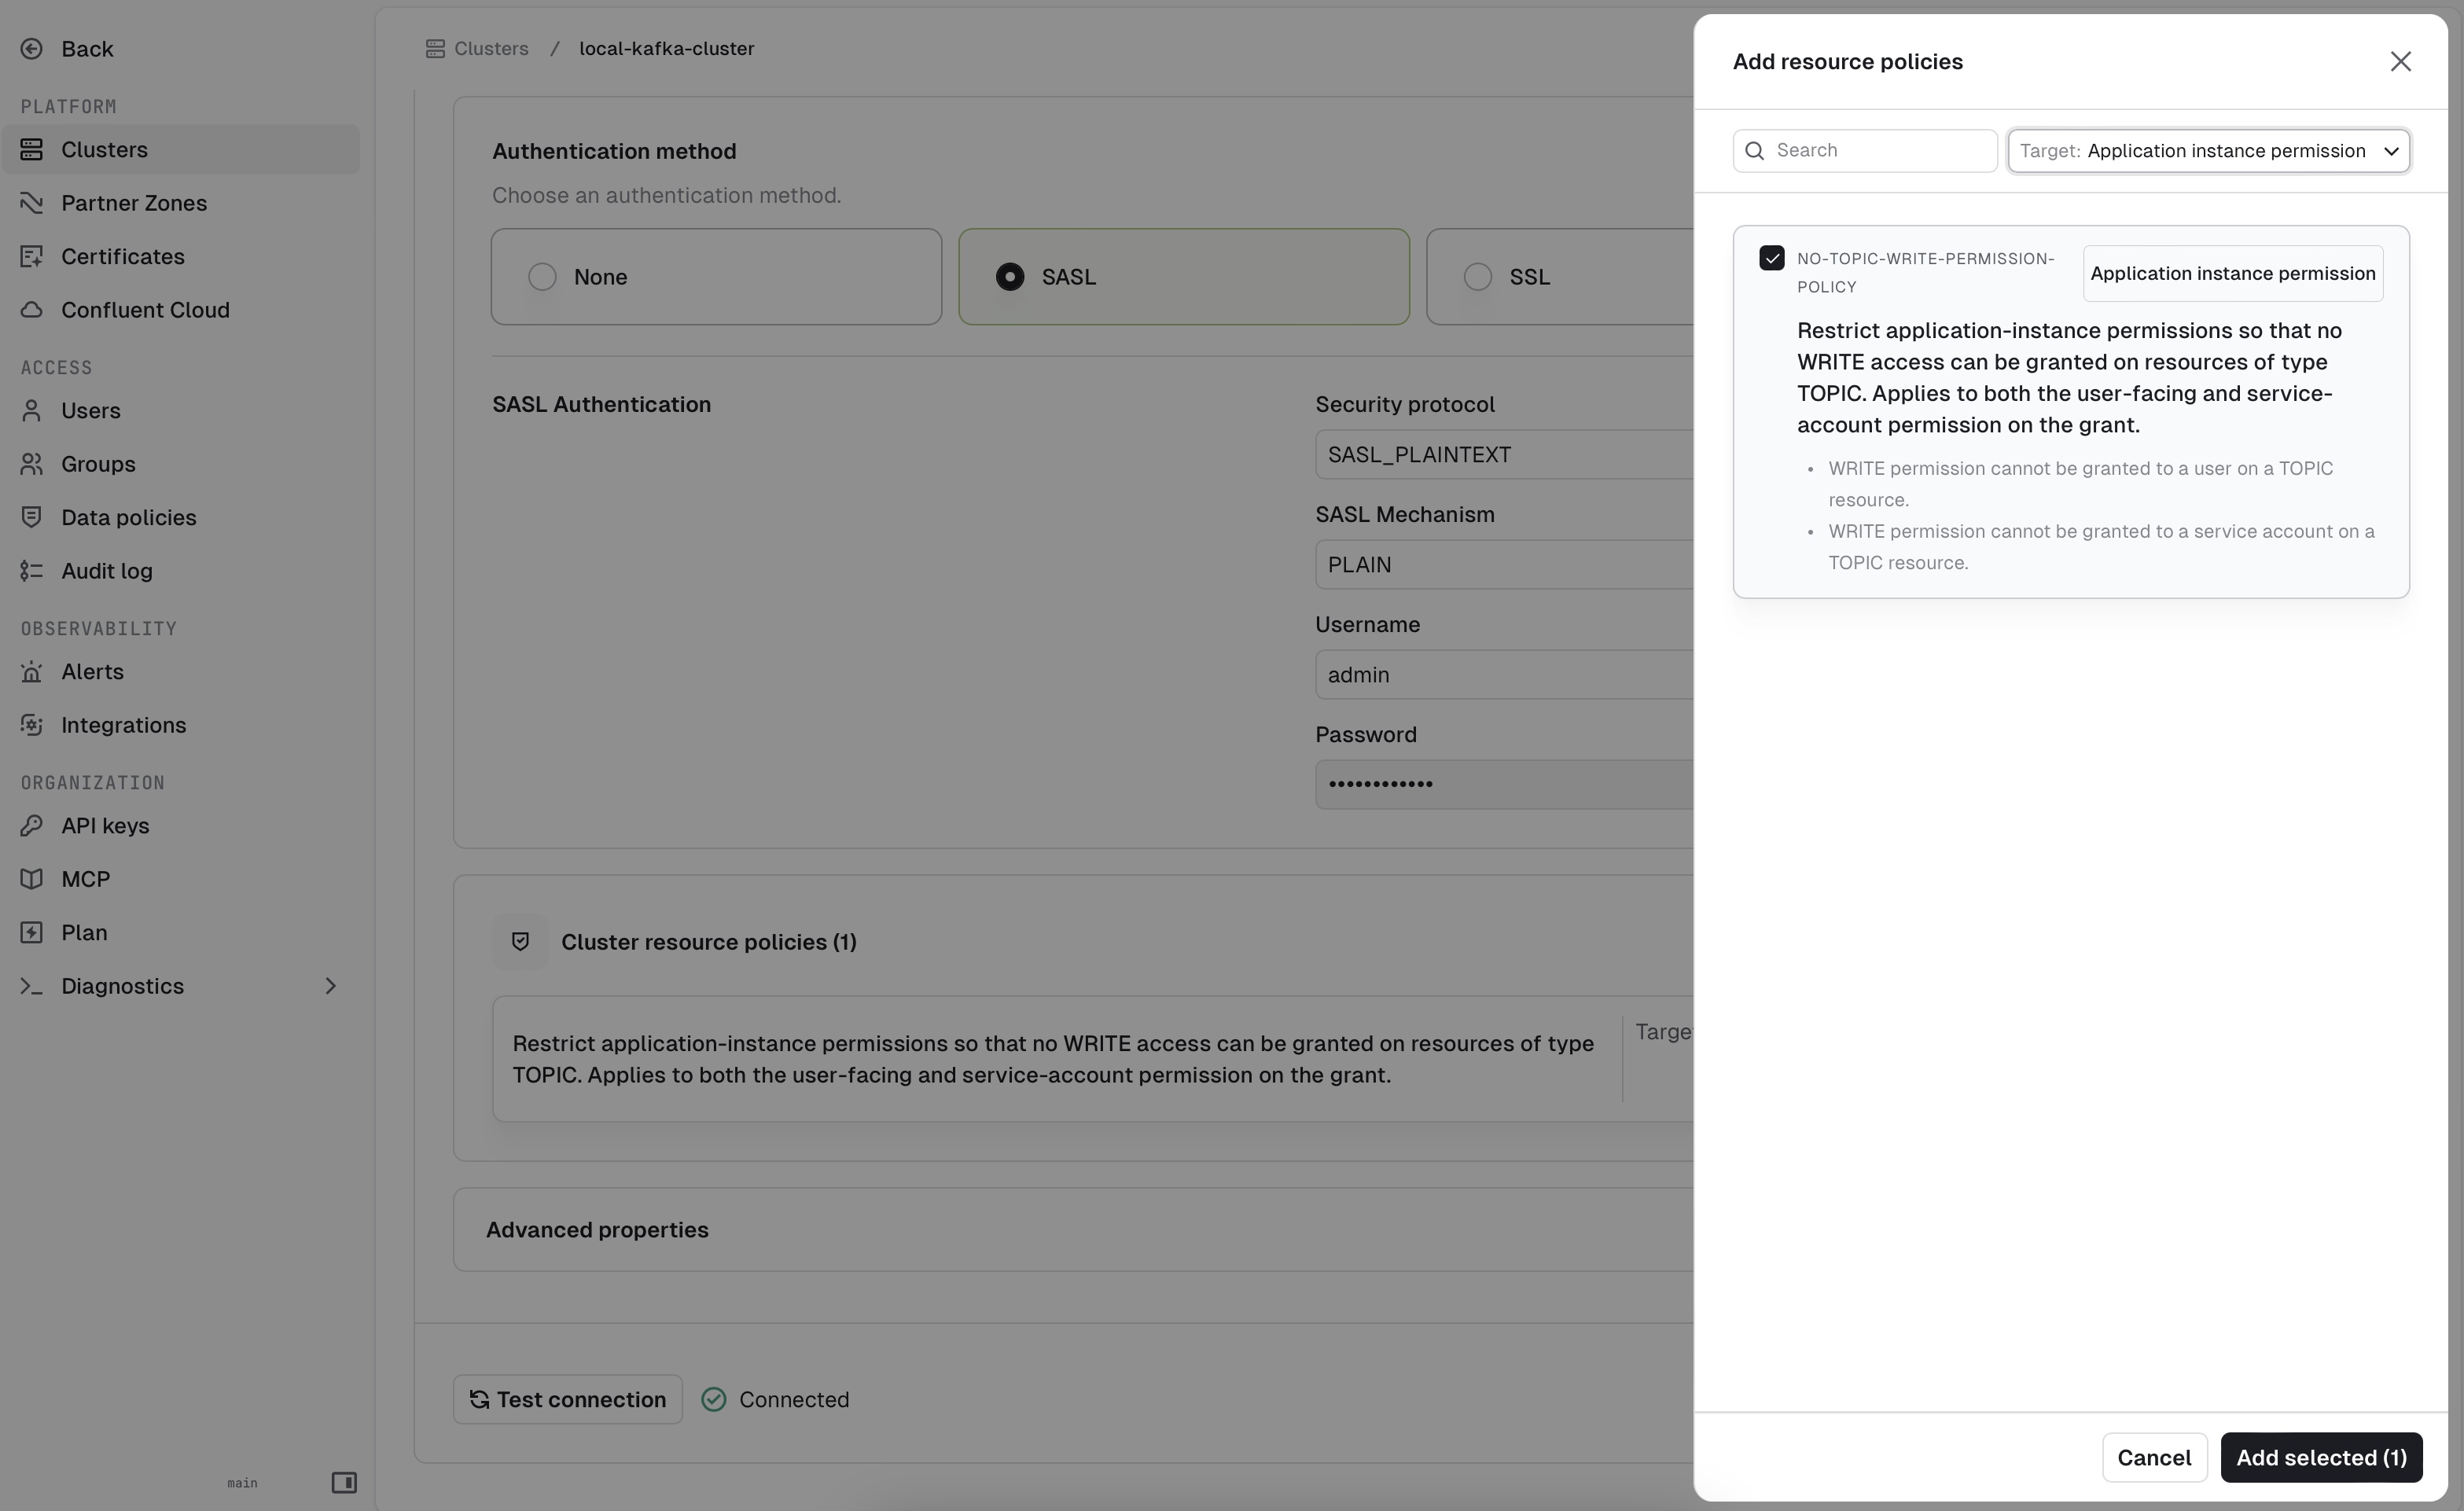Click the Clusters server icon in sidebar

click(32, 149)
